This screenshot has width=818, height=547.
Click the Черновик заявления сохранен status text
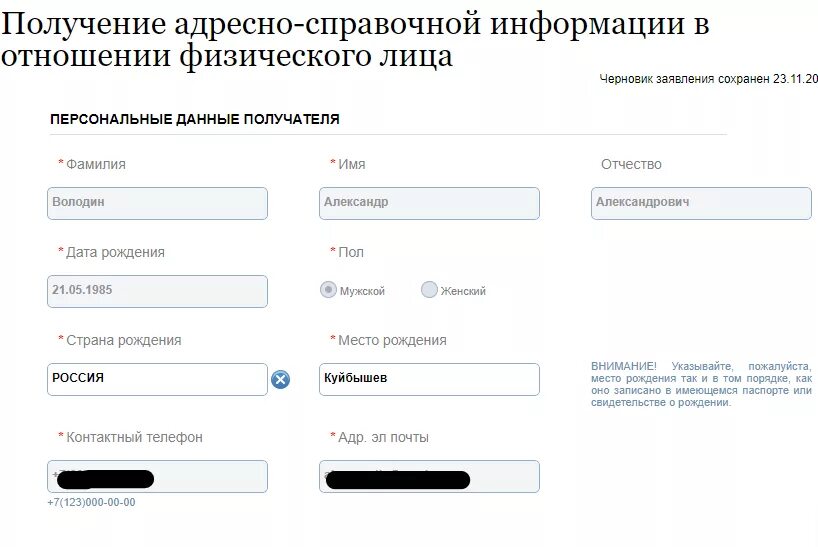point(708,79)
